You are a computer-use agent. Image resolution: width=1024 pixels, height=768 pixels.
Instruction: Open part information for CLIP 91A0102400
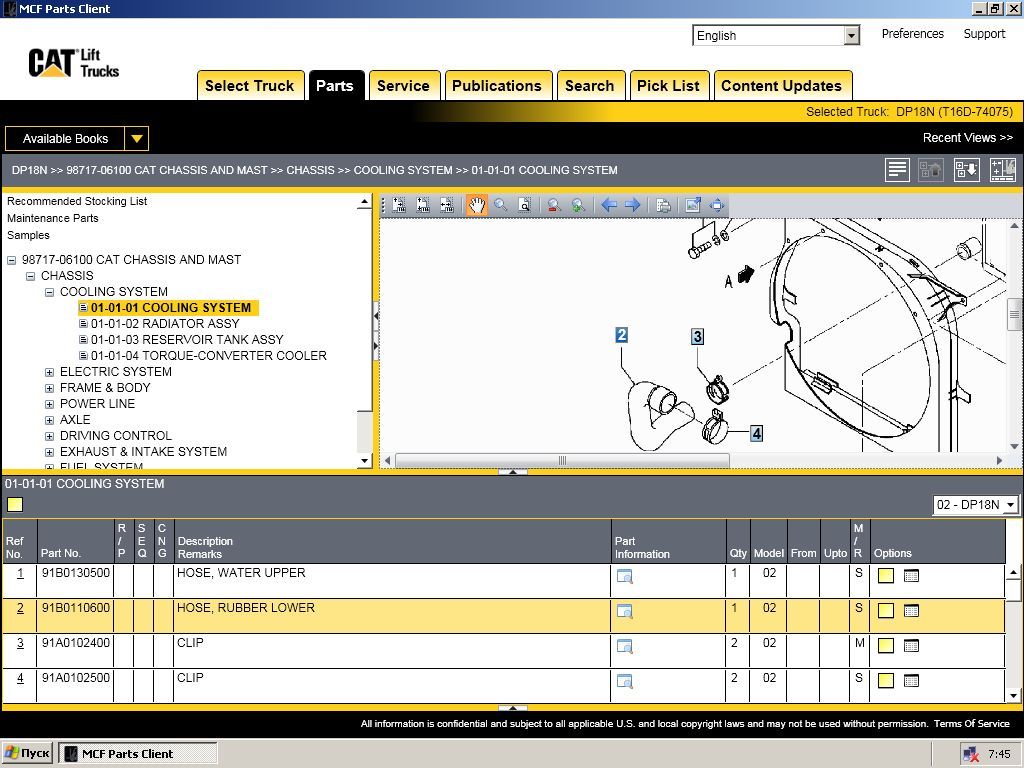pos(624,646)
